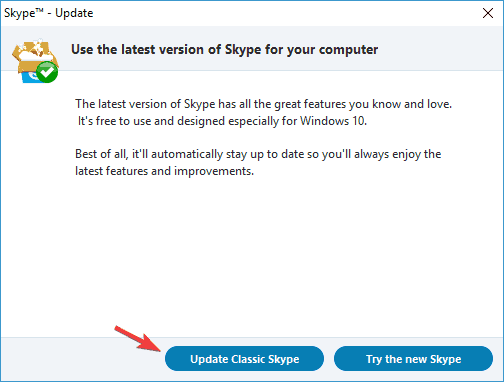Click the "Best of all" paragraph line
This screenshot has width=504, height=382.
[258, 154]
